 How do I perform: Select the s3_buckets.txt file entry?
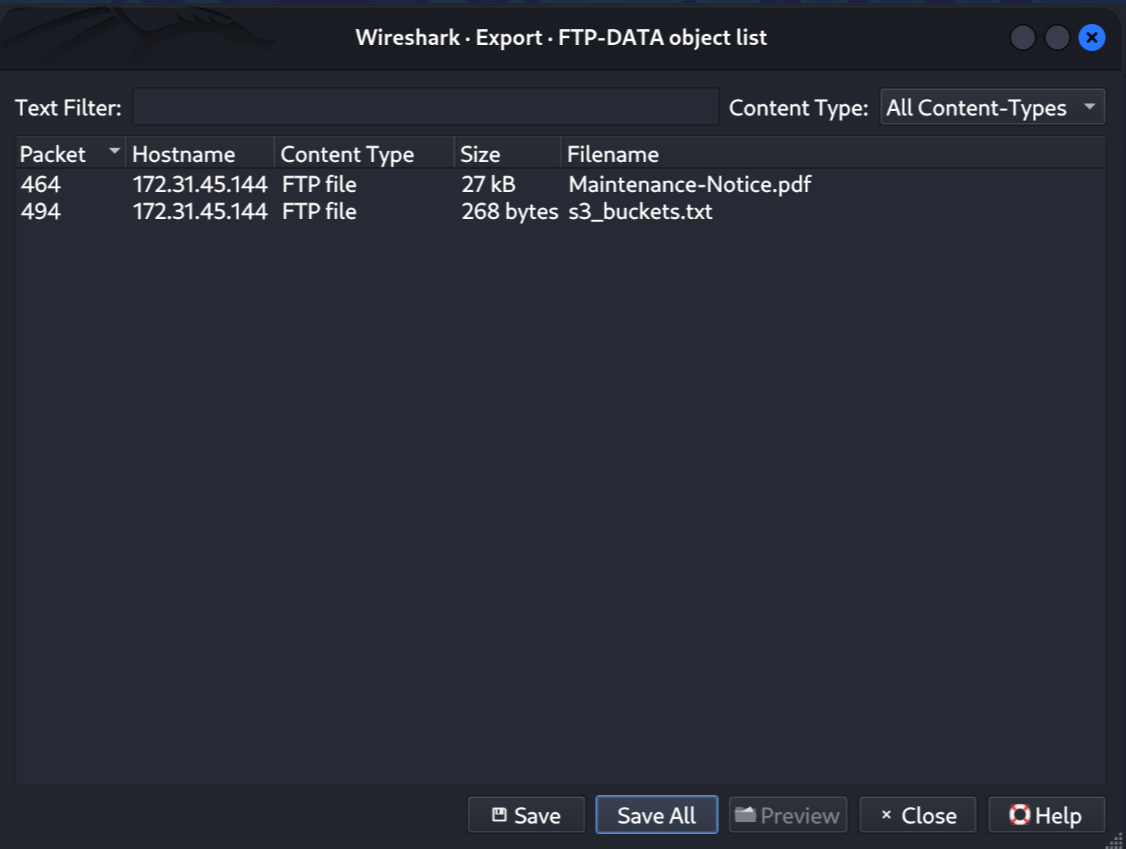[x=641, y=212]
